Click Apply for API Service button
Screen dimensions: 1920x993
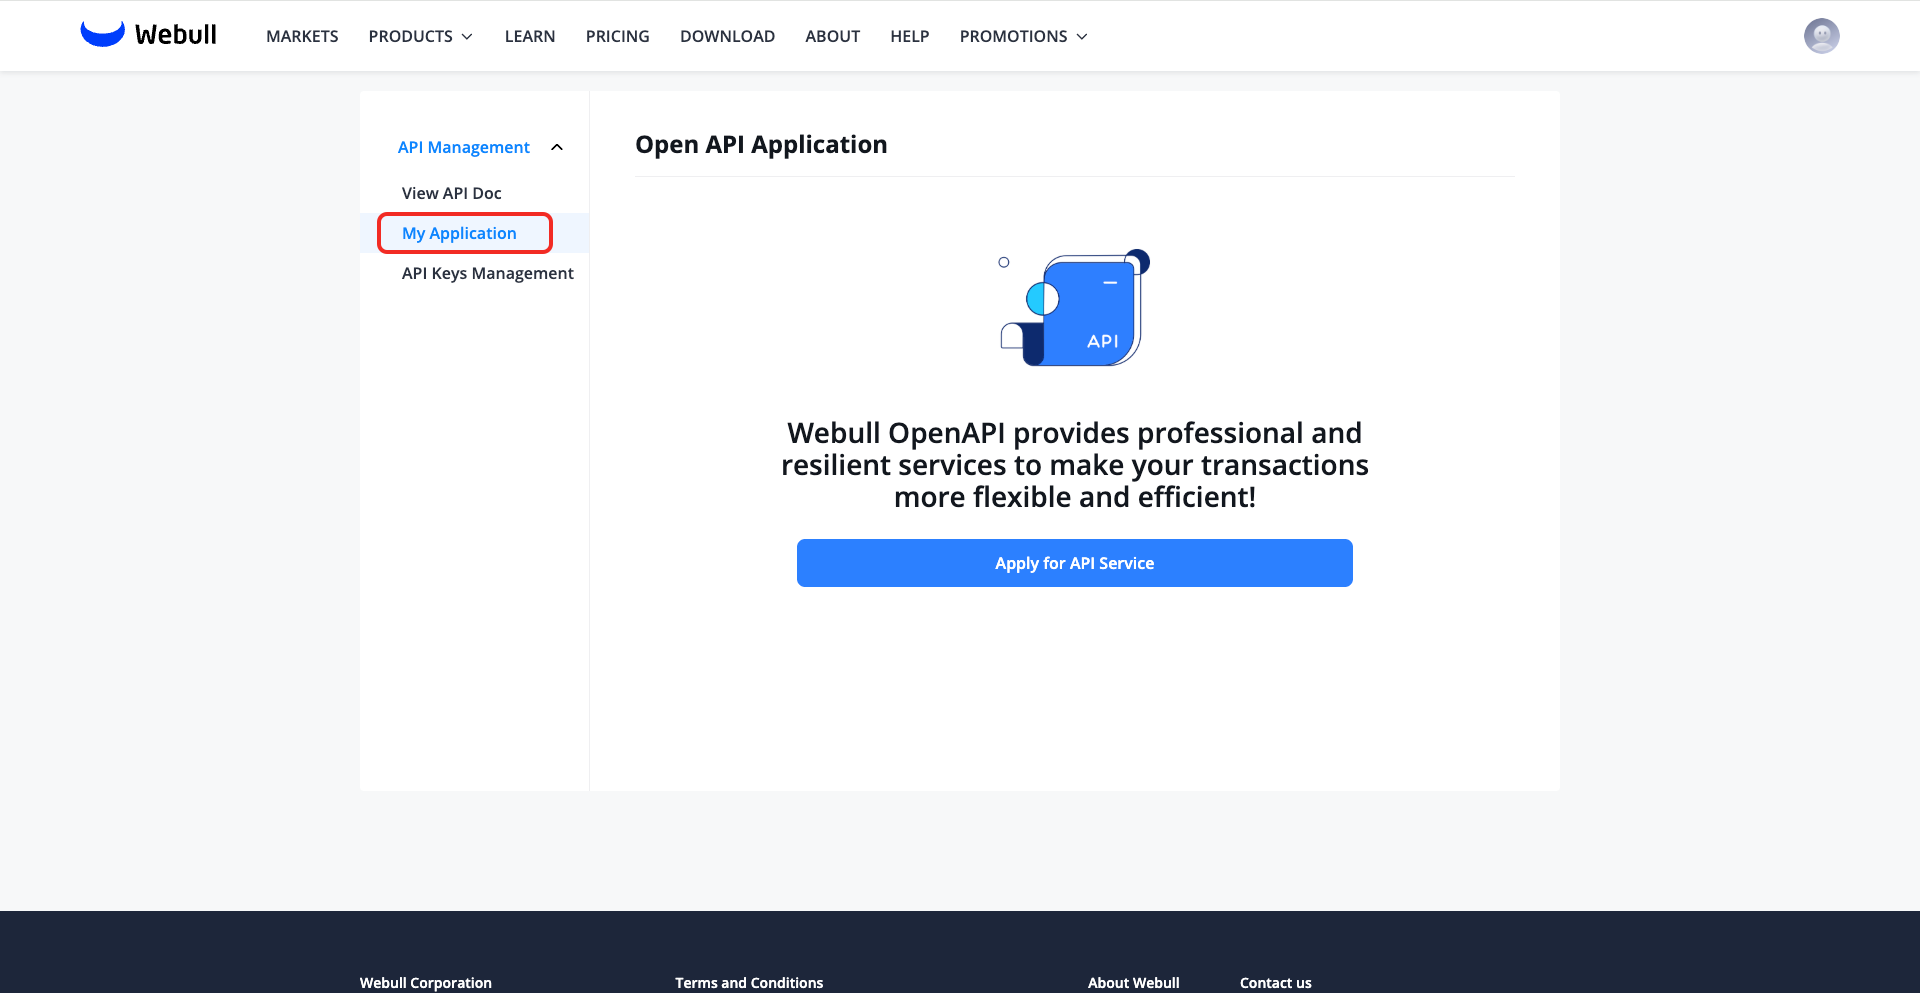[x=1075, y=563]
